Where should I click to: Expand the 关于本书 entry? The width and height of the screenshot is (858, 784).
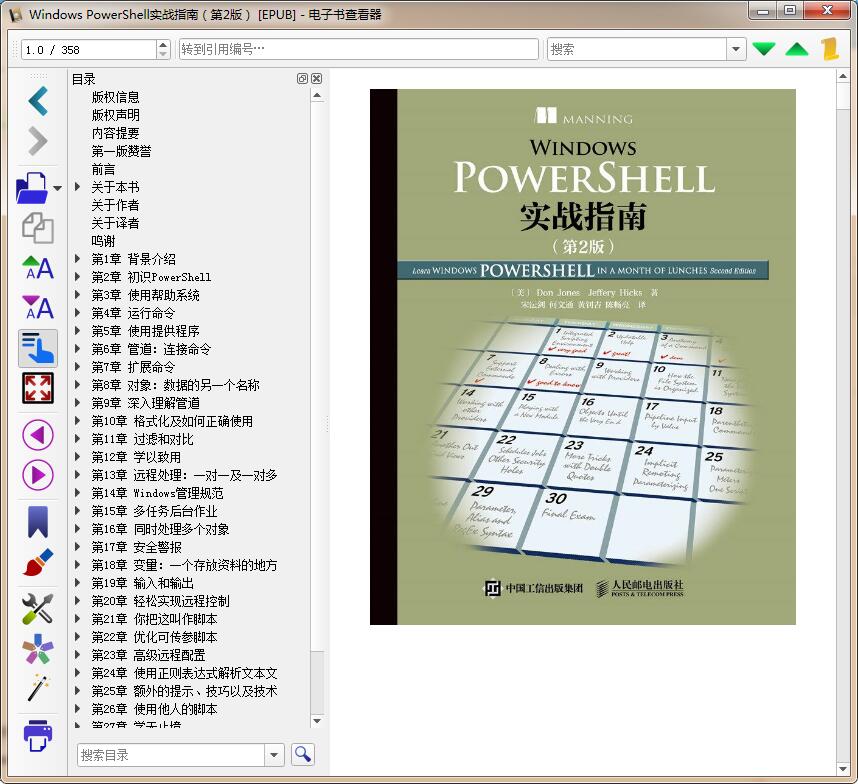[x=78, y=187]
